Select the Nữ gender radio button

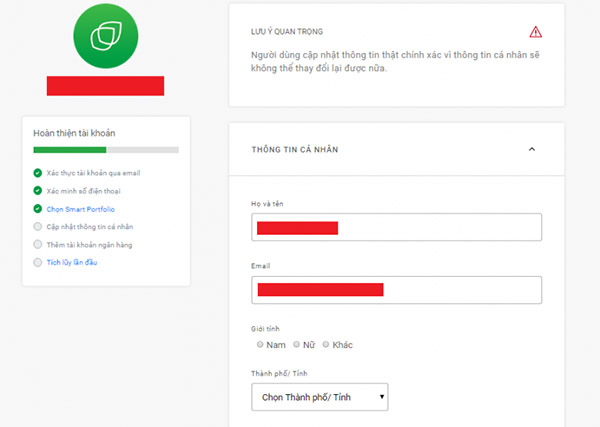pyautogui.click(x=297, y=344)
